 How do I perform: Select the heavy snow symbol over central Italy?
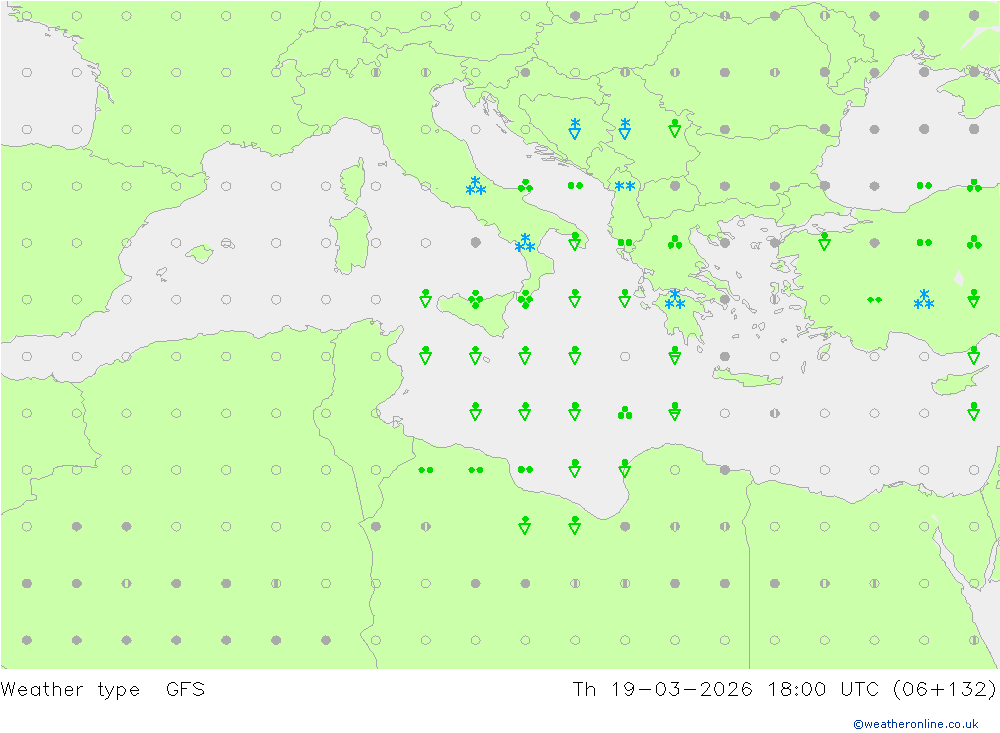click(475, 186)
